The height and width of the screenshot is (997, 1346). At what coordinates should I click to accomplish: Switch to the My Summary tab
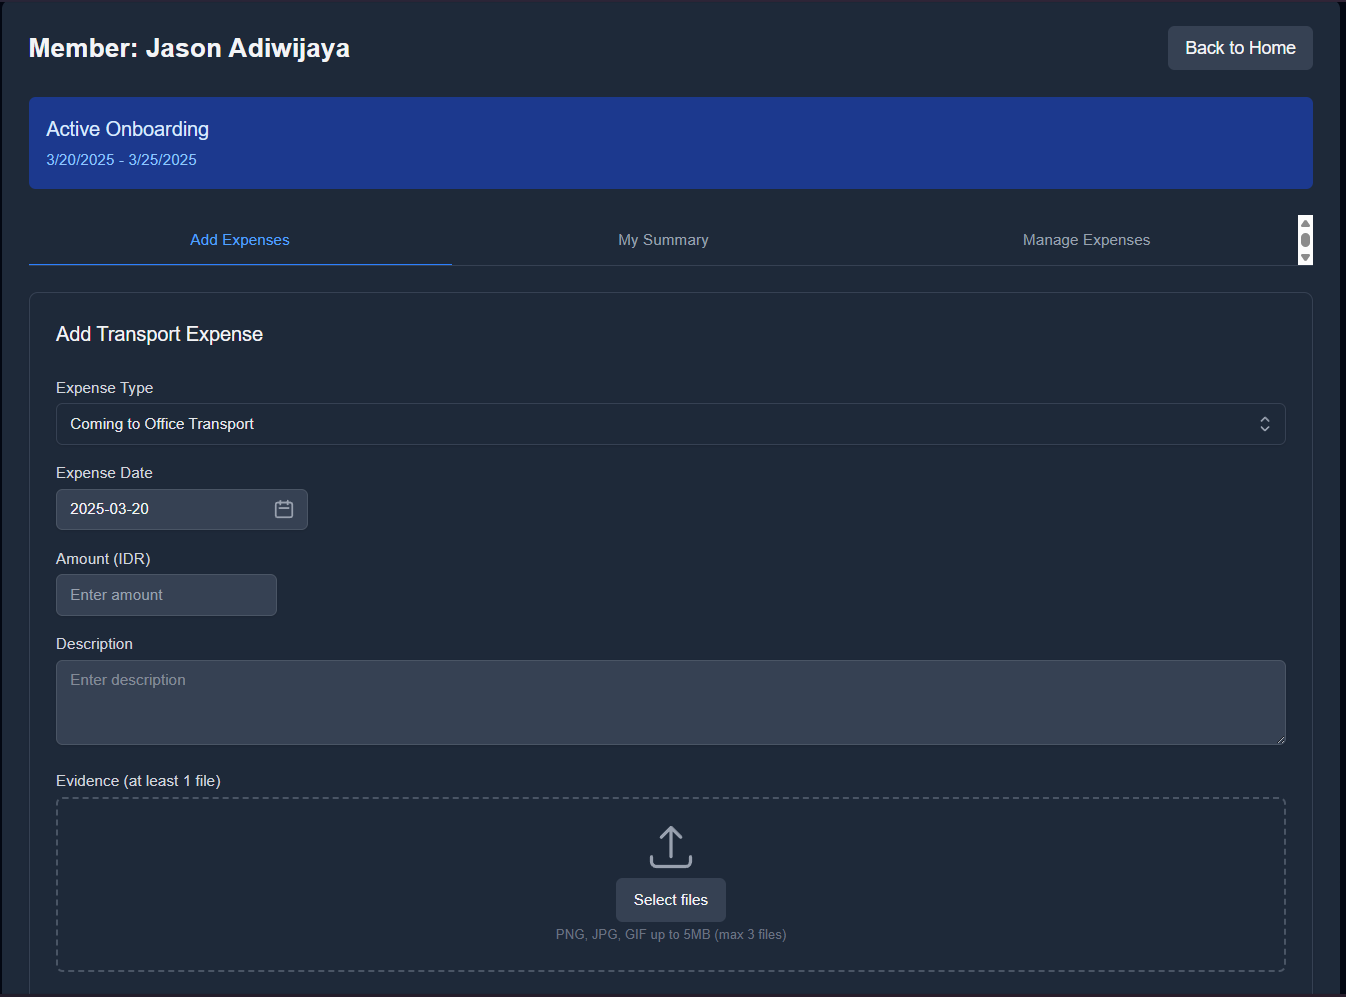pyautogui.click(x=663, y=240)
